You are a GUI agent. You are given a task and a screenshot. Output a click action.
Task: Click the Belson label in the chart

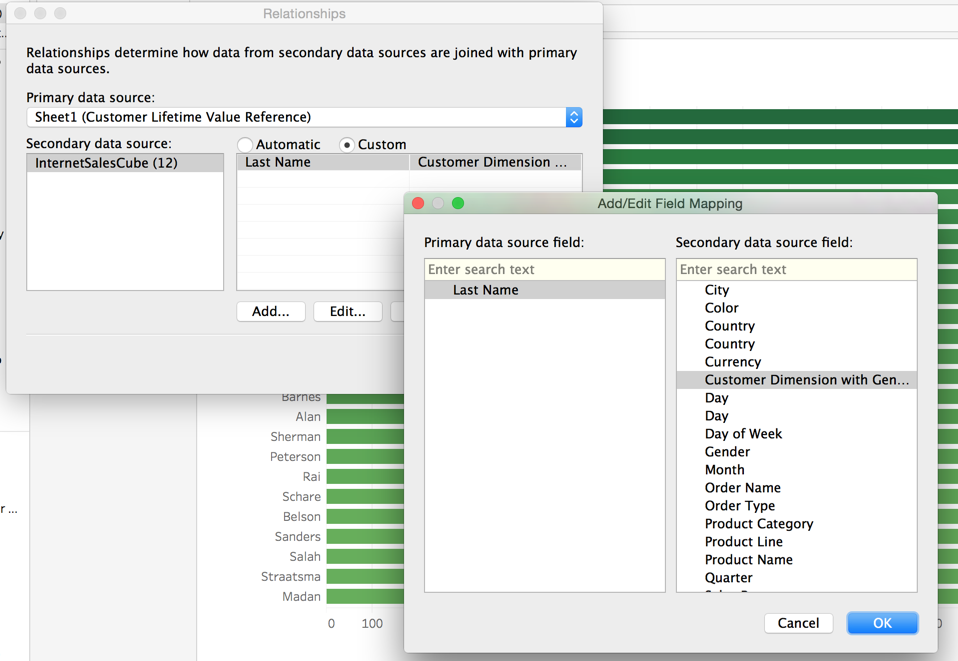pos(302,517)
